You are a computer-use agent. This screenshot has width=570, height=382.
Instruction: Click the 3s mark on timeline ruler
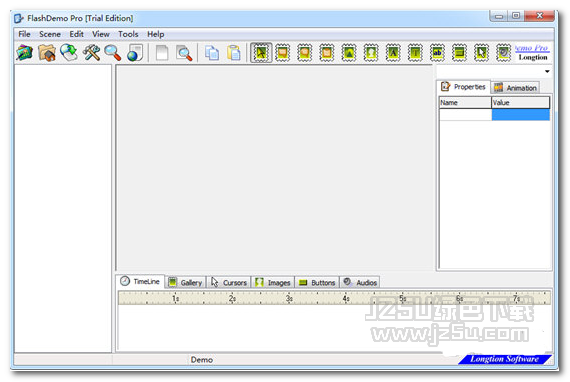point(289,298)
